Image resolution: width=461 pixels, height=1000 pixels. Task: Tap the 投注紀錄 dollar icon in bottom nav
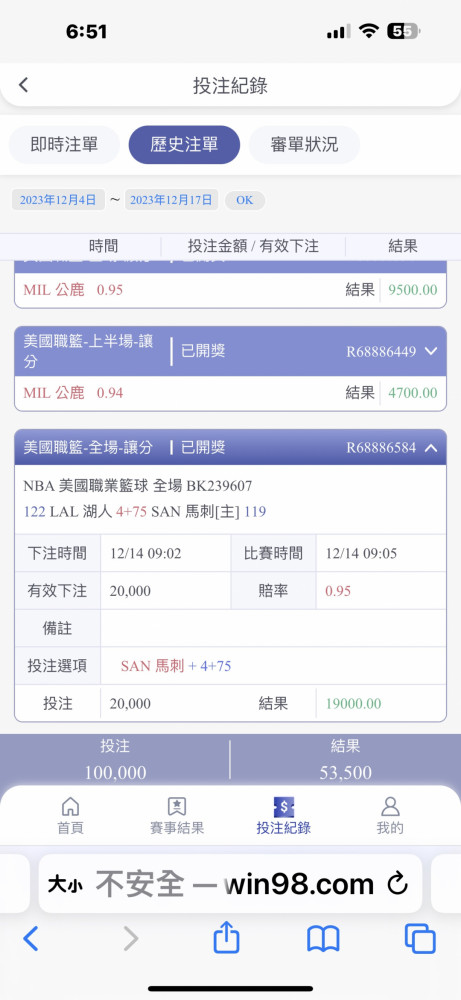point(283,807)
